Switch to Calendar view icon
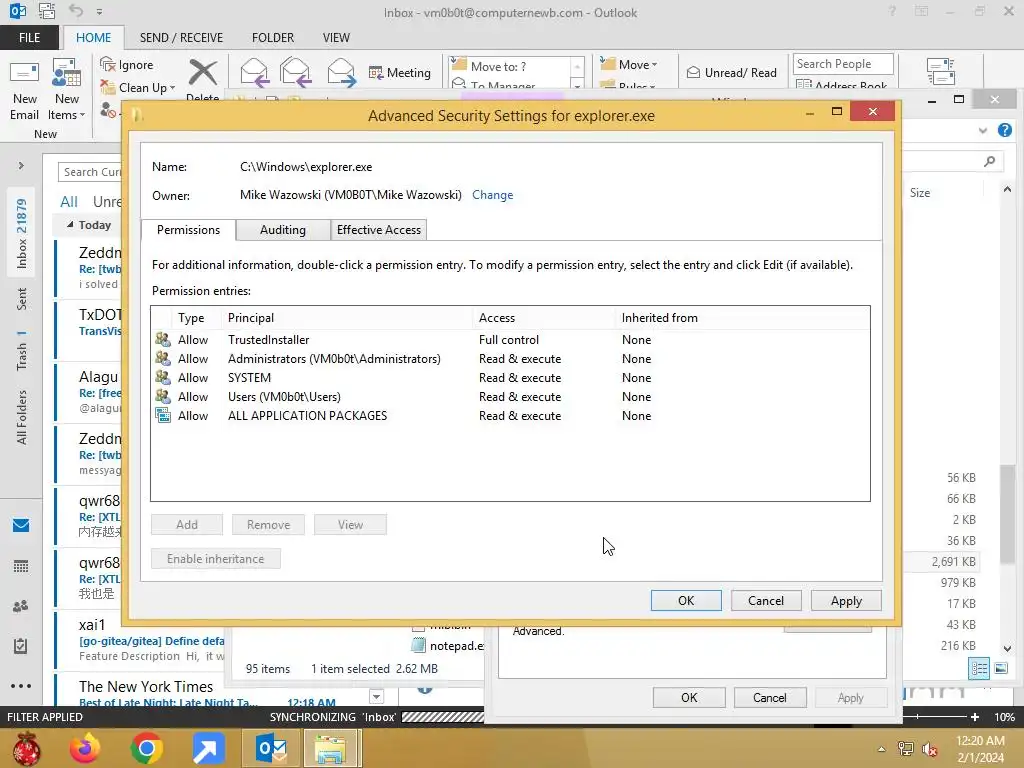This screenshot has height=768, width=1024. (x=21, y=566)
